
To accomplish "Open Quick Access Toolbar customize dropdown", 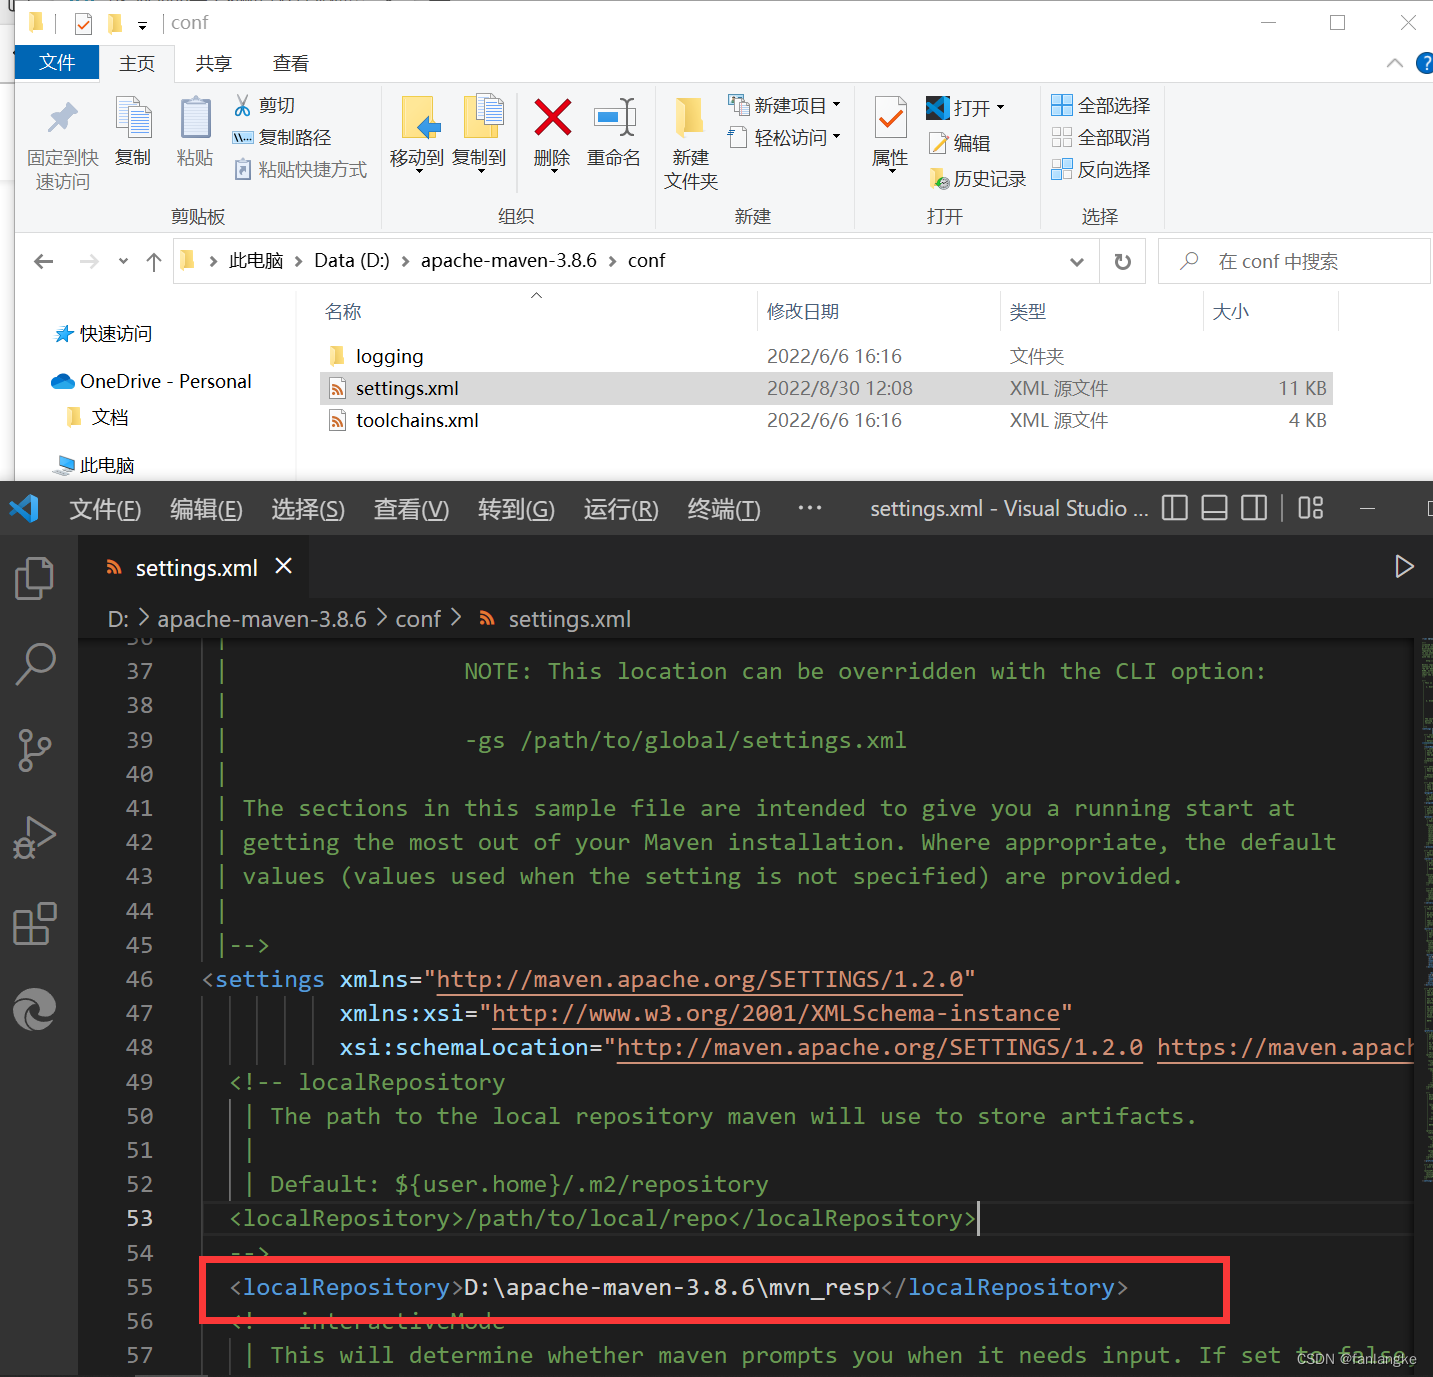I will tap(142, 24).
